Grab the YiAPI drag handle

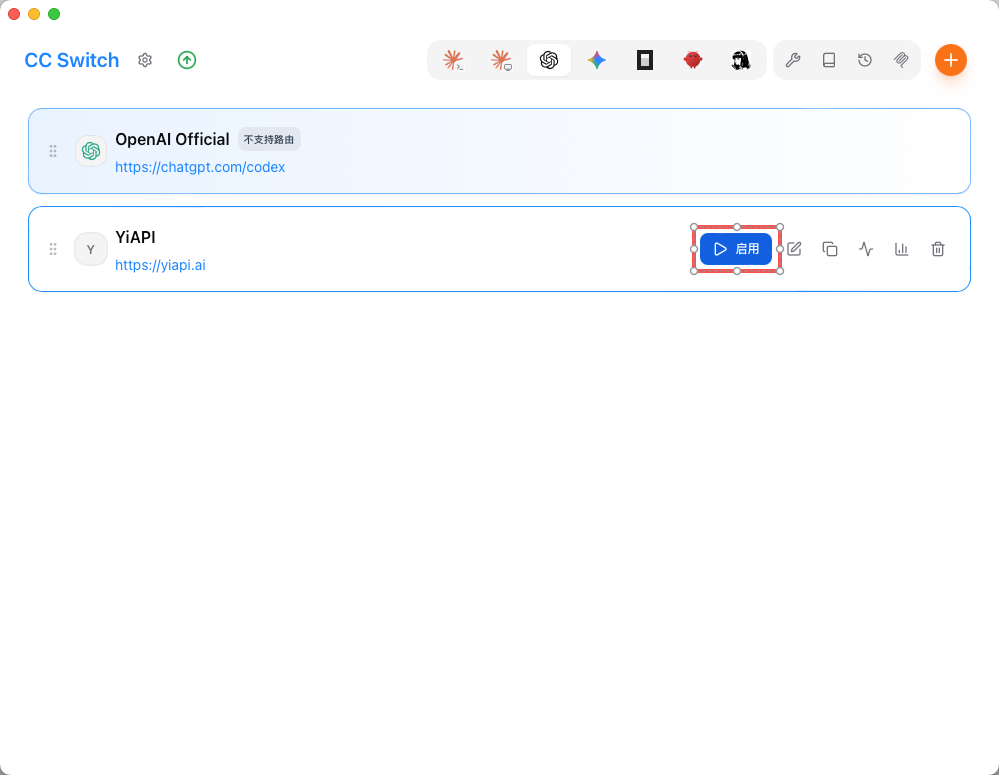click(x=53, y=249)
